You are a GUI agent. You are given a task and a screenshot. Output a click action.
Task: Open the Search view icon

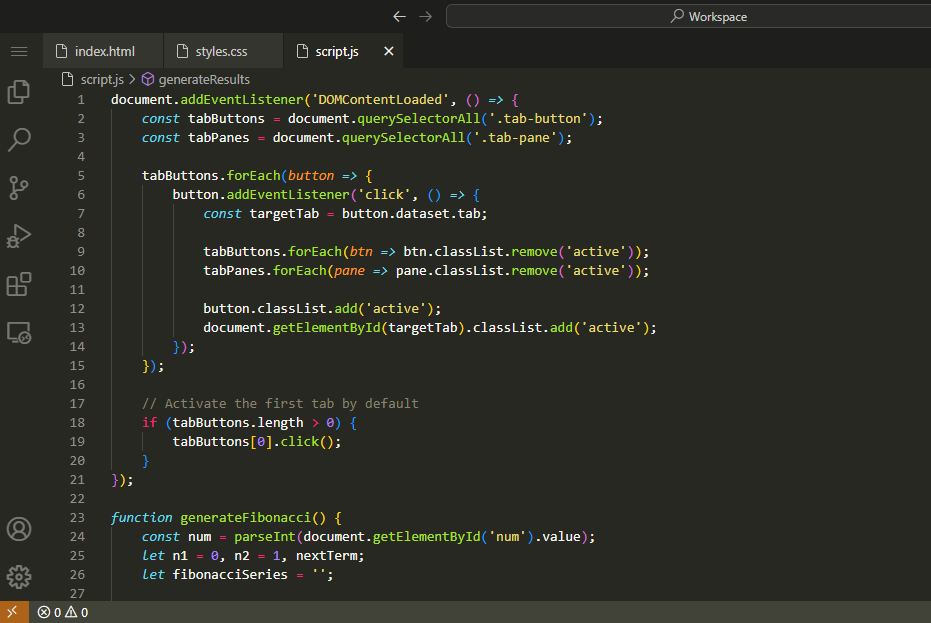(19, 140)
